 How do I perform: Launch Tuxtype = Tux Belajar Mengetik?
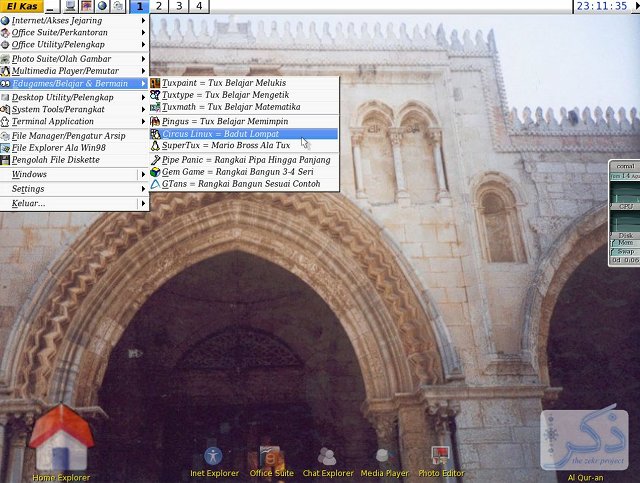(x=244, y=95)
